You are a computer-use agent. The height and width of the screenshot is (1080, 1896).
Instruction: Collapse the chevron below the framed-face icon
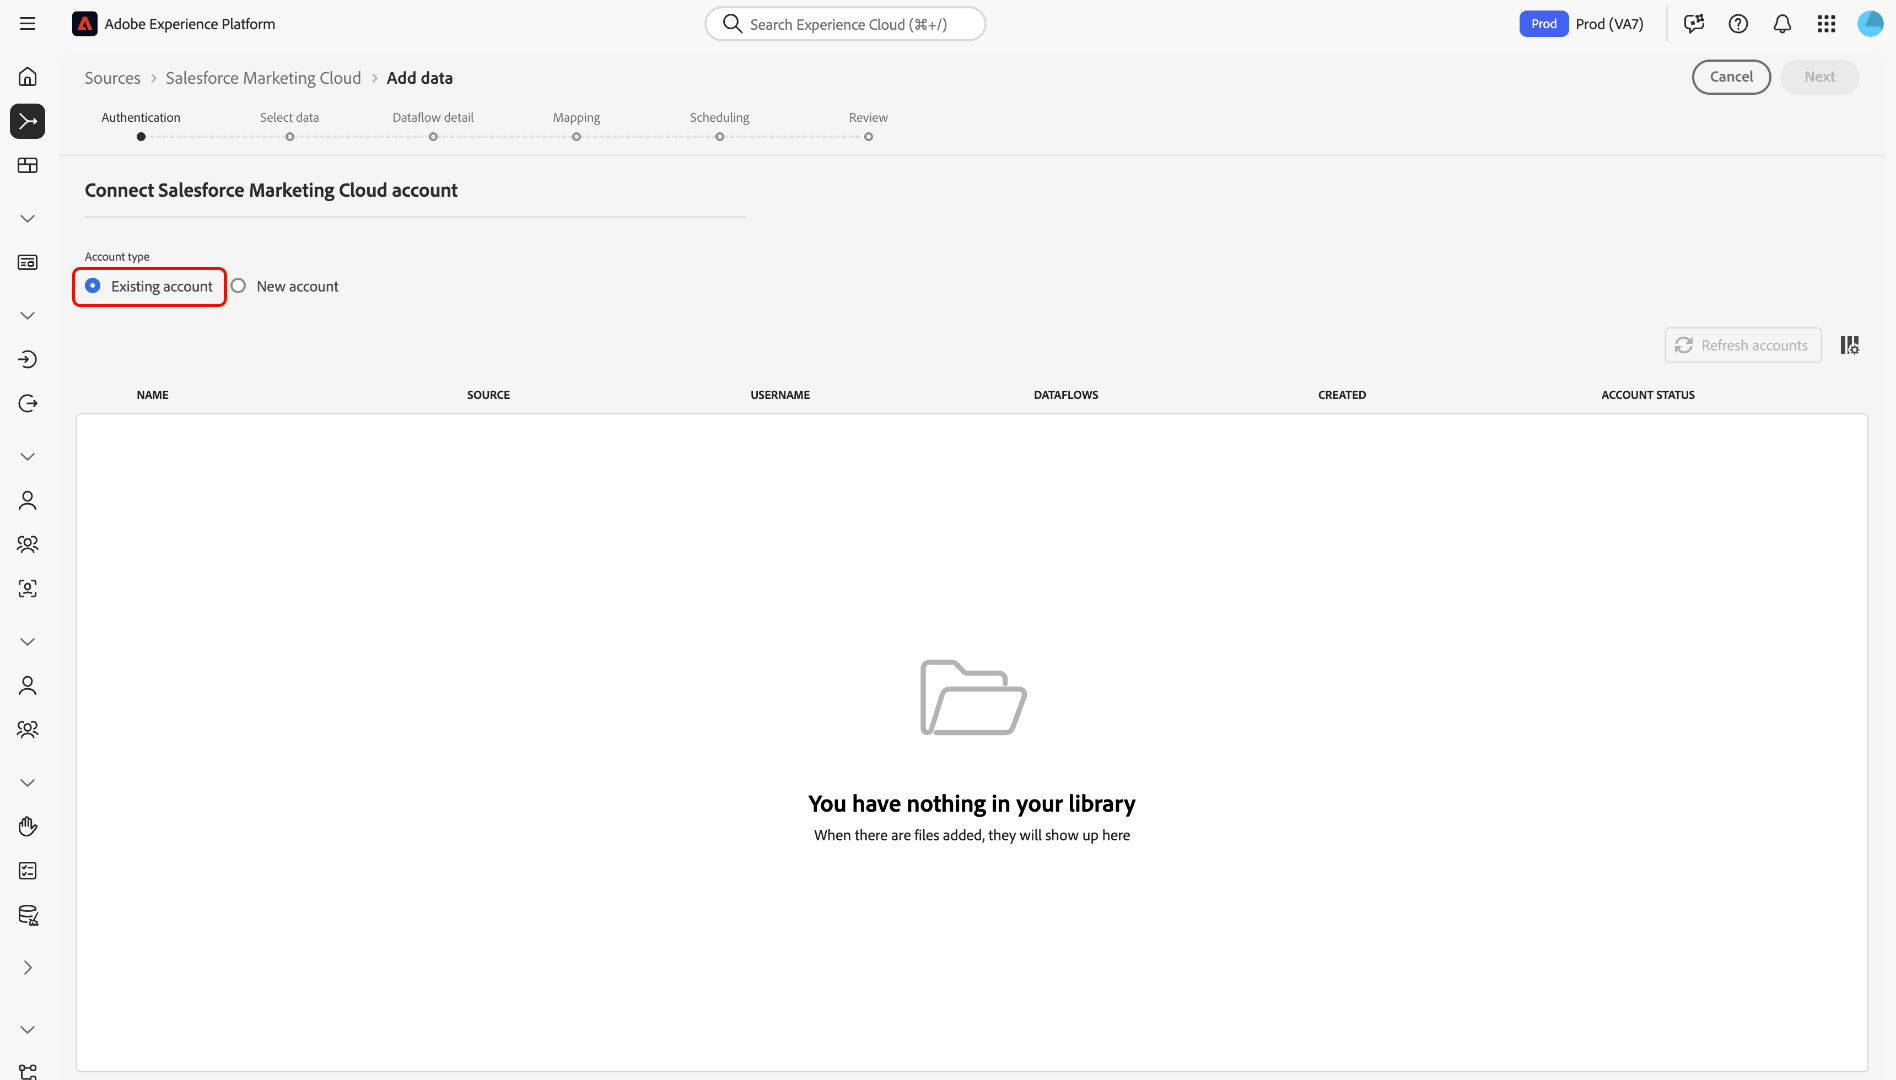coord(28,641)
